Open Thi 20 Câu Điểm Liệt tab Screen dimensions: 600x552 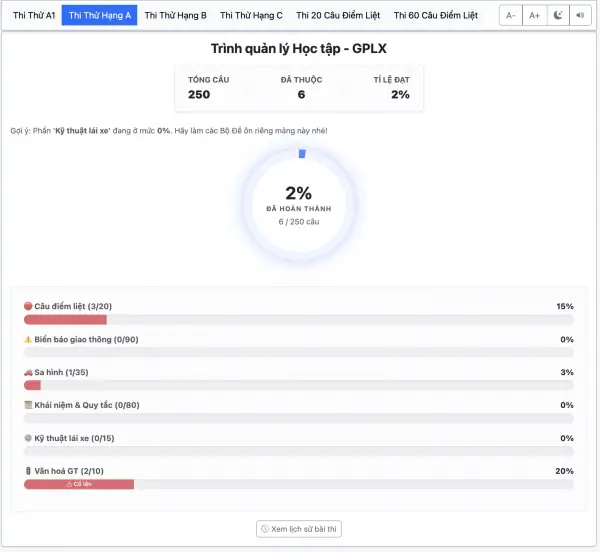coord(338,16)
